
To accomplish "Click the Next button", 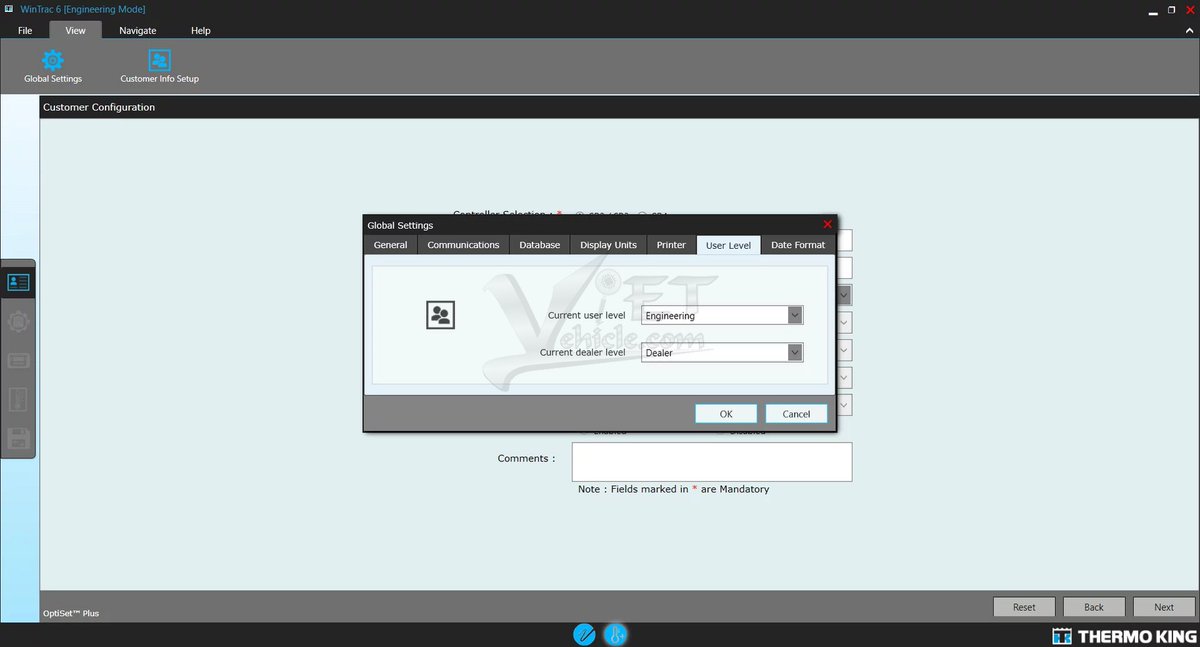I will coord(1164,607).
